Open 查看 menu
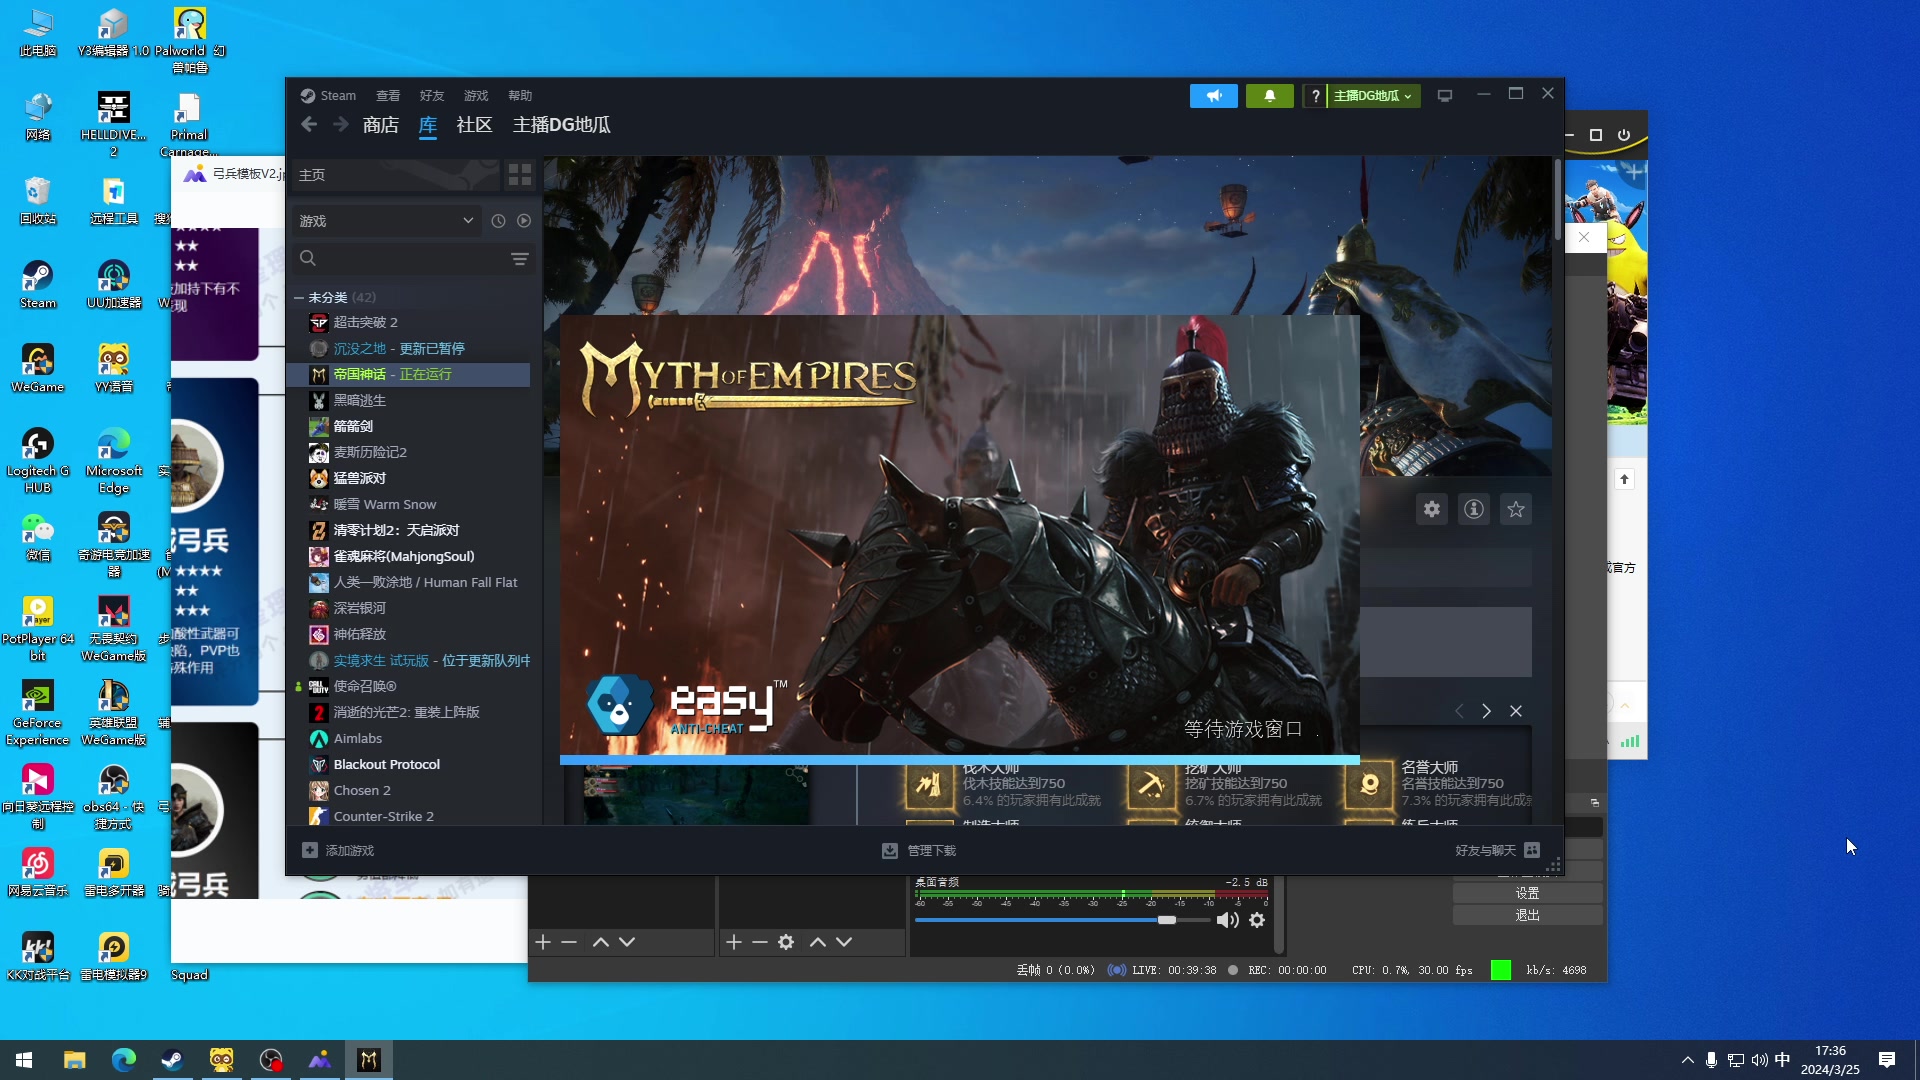Image resolution: width=1920 pixels, height=1080 pixels. tap(388, 96)
